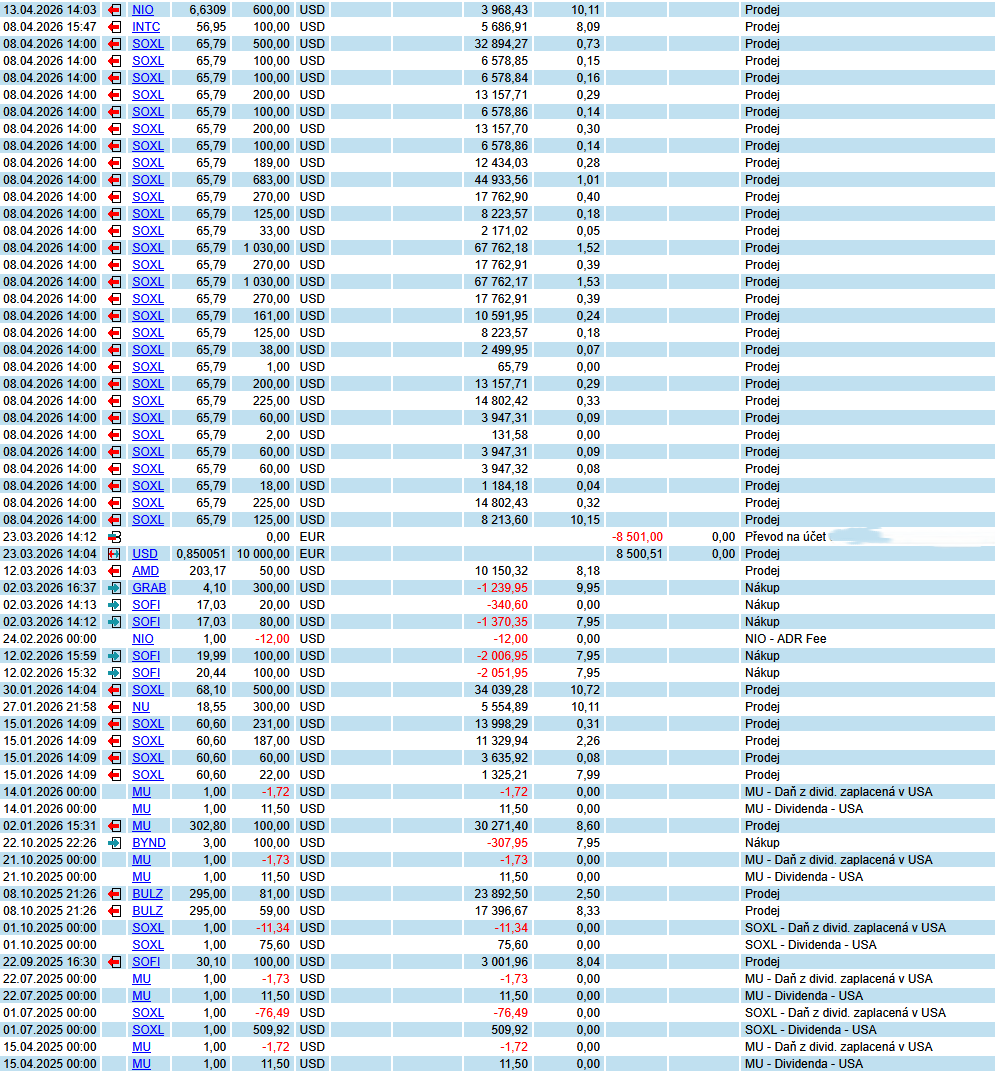Click the sell icon for the MU 302,80 trade
This screenshot has width=995, height=1071.
pos(114,826)
